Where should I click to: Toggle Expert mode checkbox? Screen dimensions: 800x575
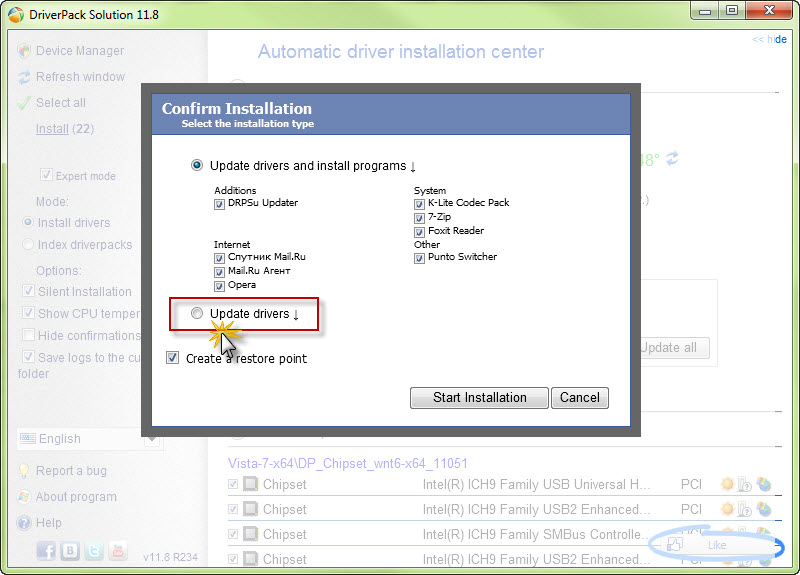coord(46,174)
